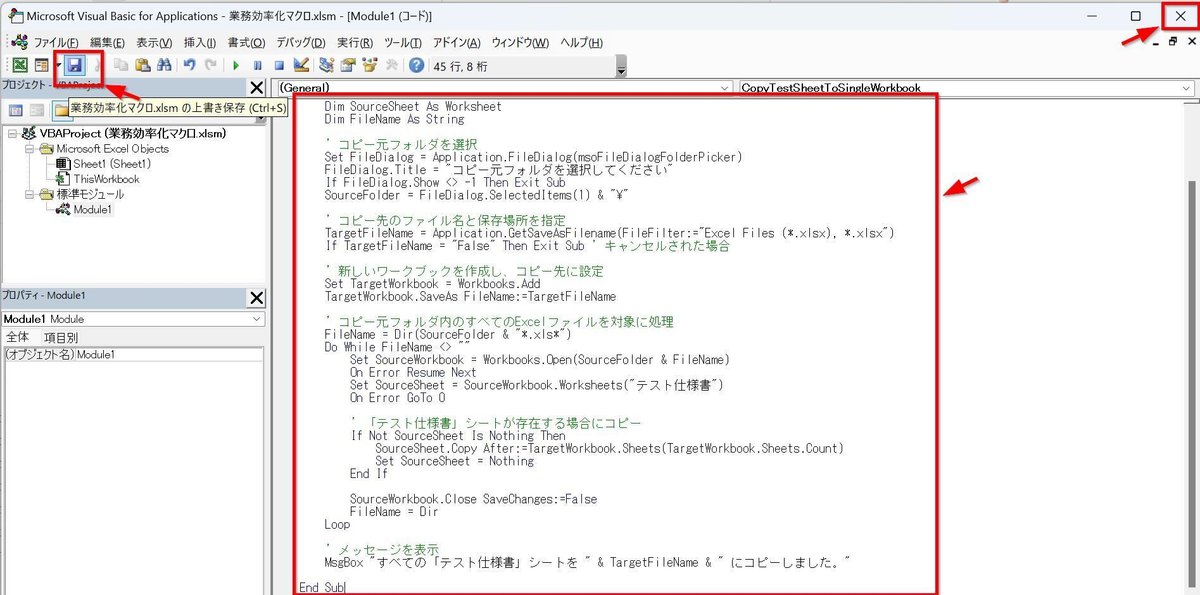1200x595 pixels.
Task: Click the 'On Error Resume Next' line
Action: (413, 372)
